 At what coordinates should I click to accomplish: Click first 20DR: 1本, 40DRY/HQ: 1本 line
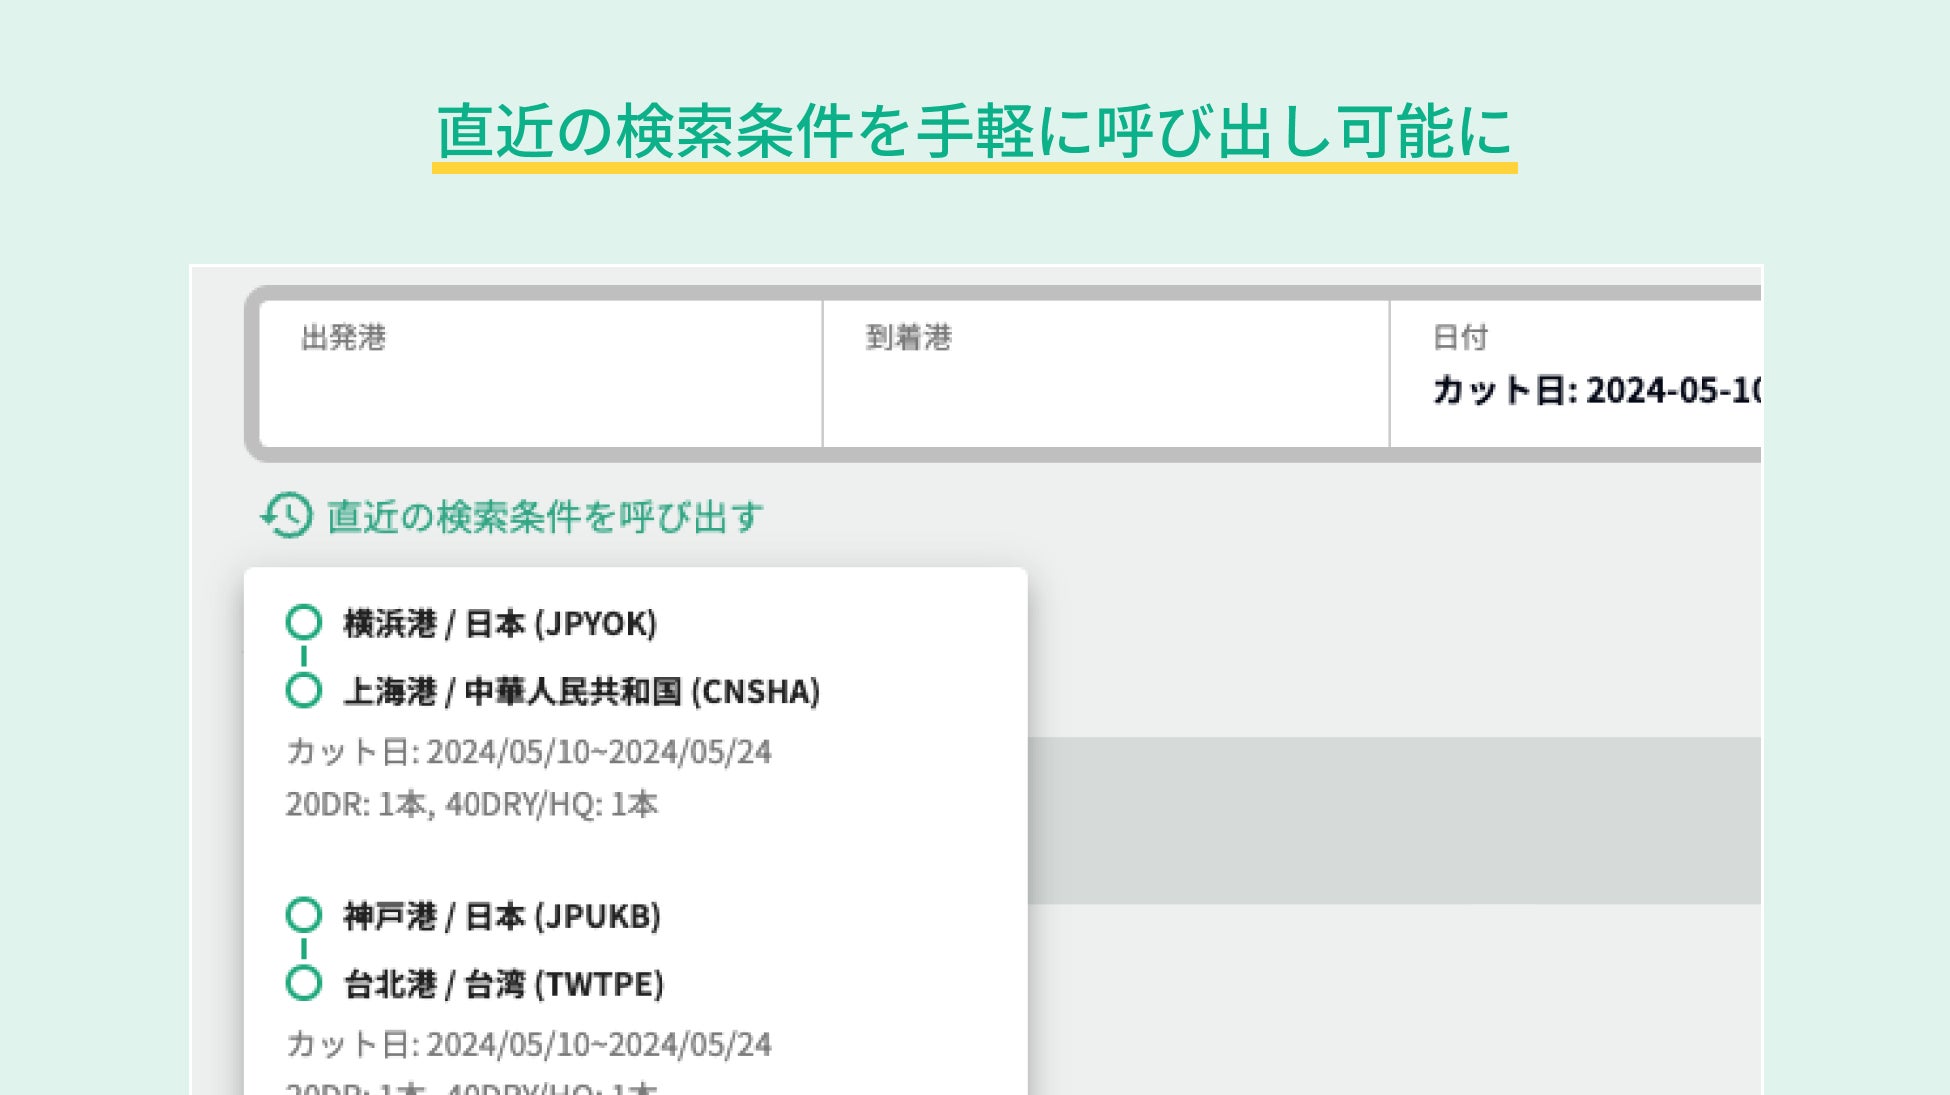(472, 804)
